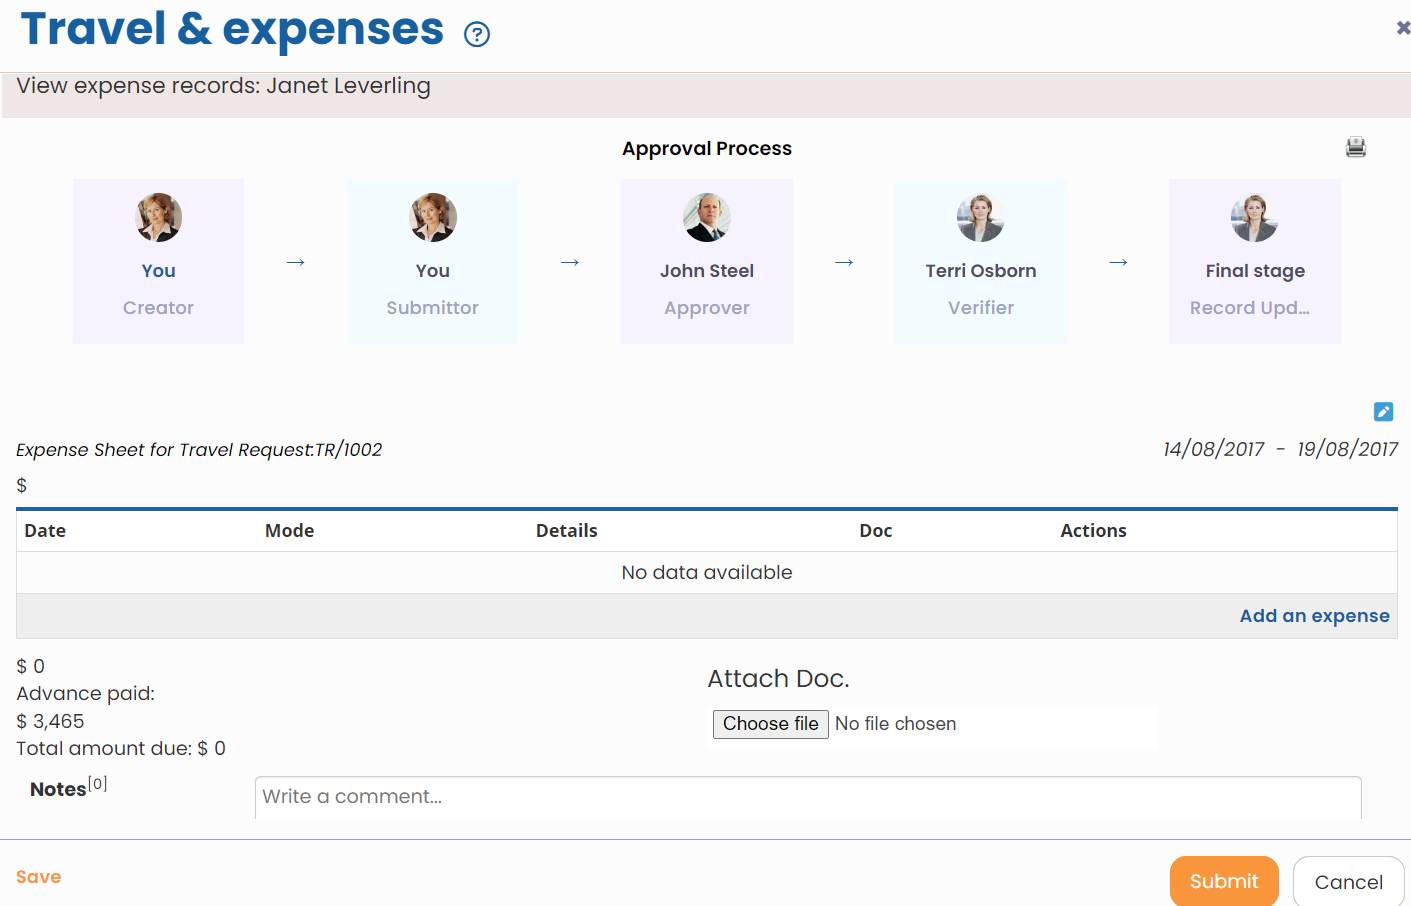Add an expense to the sheet

point(1314,615)
